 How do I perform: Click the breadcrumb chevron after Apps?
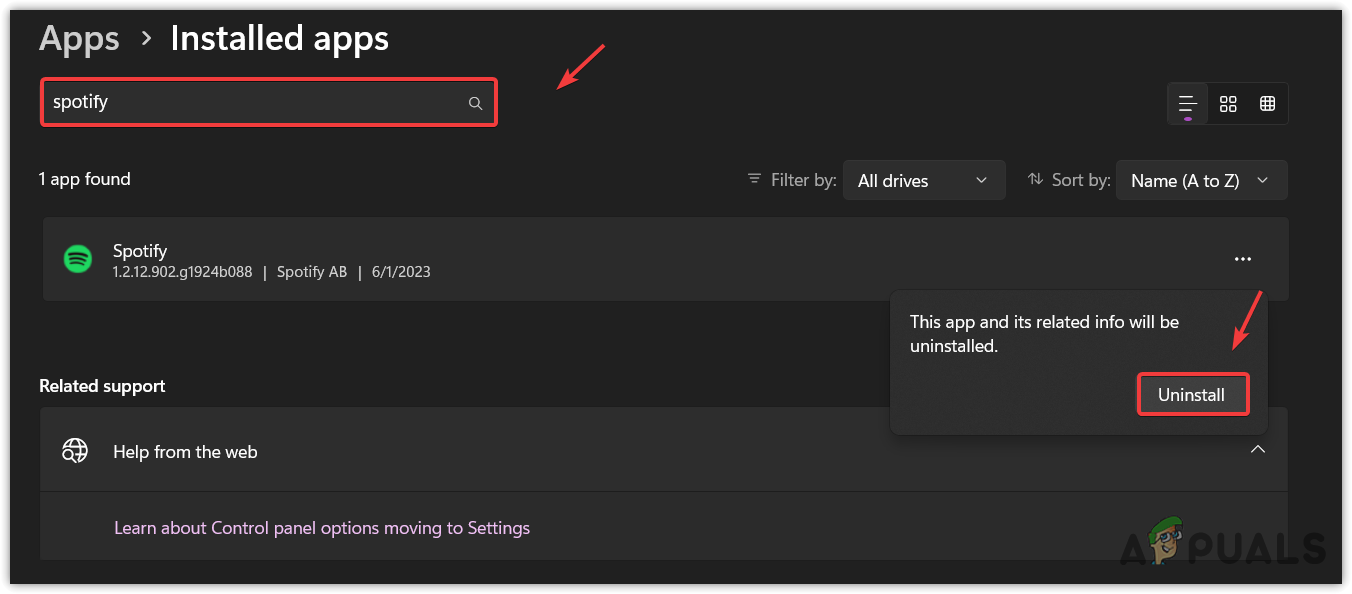tap(146, 39)
